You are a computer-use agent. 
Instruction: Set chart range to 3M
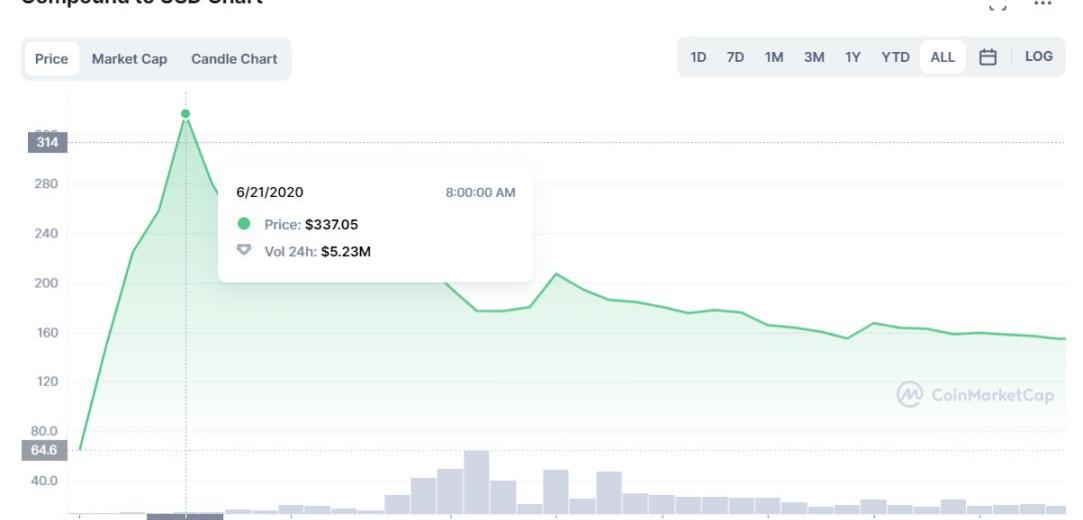tap(814, 57)
